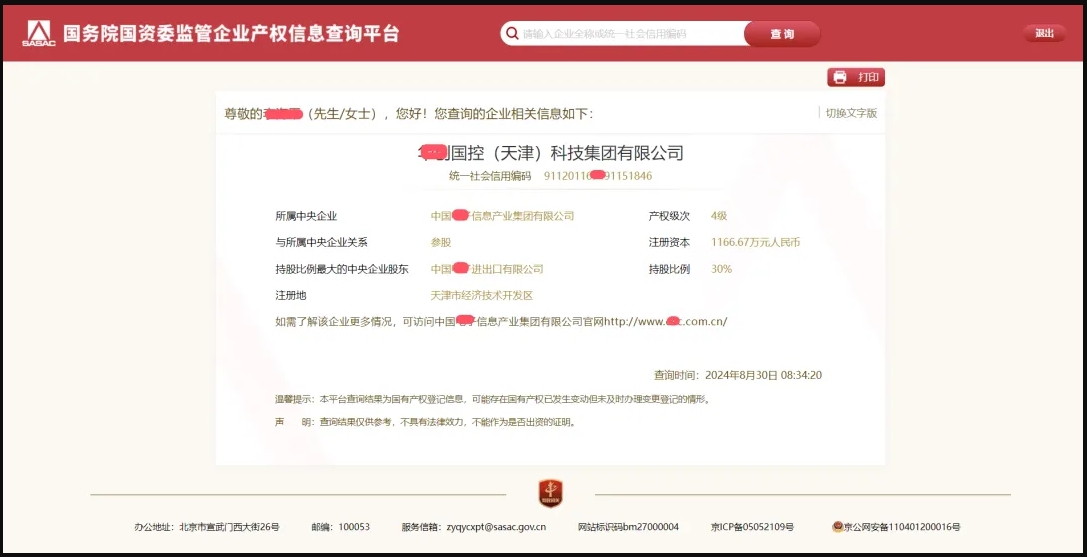This screenshot has height=557, width=1087.
Task: Click the 打印 print button
Action: tap(856, 77)
